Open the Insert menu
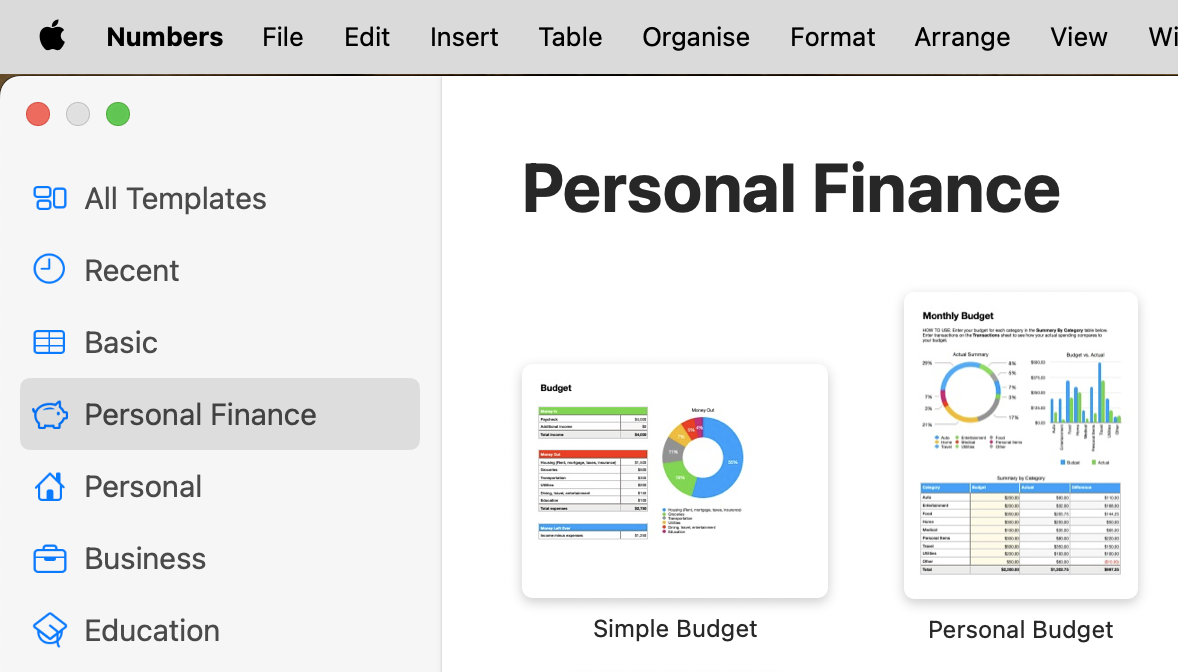The image size is (1178, 672). click(x=463, y=37)
